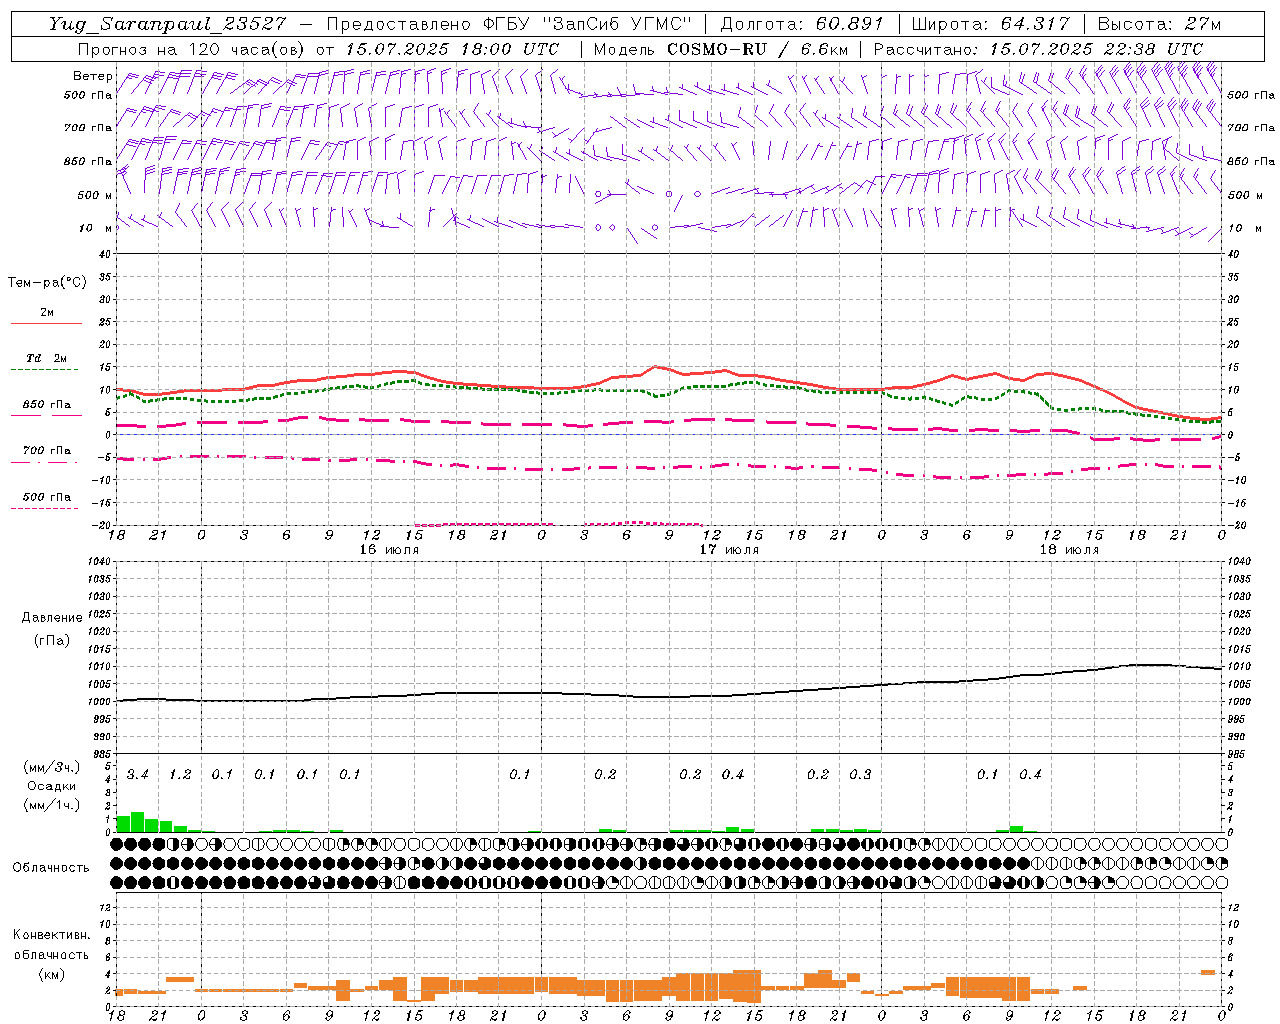The image size is (1280, 1024).
Task: Click the 'Модель COSMO-RU / 6.6км' label
Action: pos(721,49)
